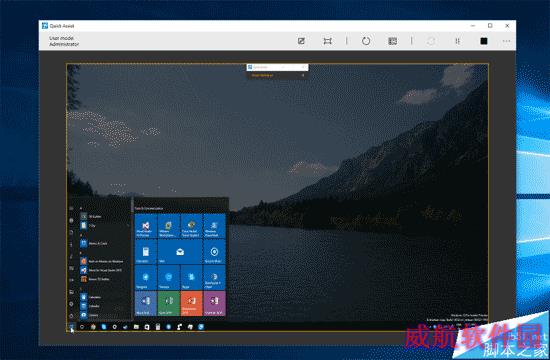Viewport: 550px width, 360px height.
Task: Open the three-dot More options menu
Action: pos(506,41)
